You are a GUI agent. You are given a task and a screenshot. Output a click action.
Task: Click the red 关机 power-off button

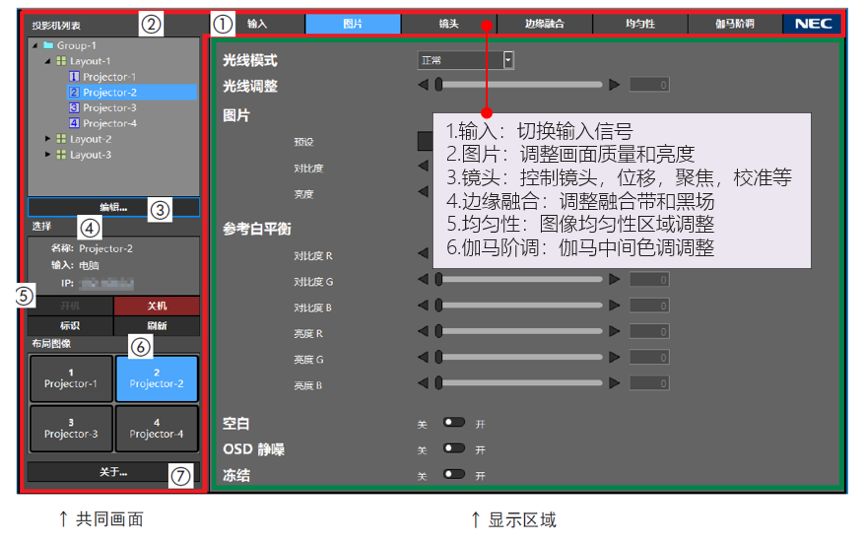coord(156,306)
